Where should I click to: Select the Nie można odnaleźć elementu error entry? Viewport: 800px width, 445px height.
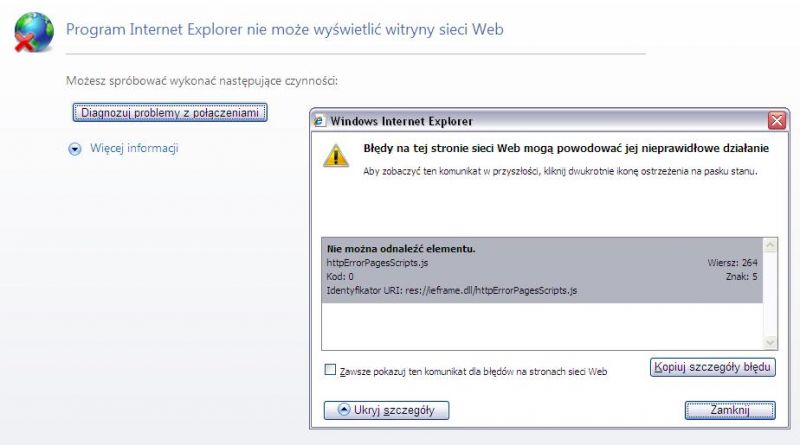542,270
